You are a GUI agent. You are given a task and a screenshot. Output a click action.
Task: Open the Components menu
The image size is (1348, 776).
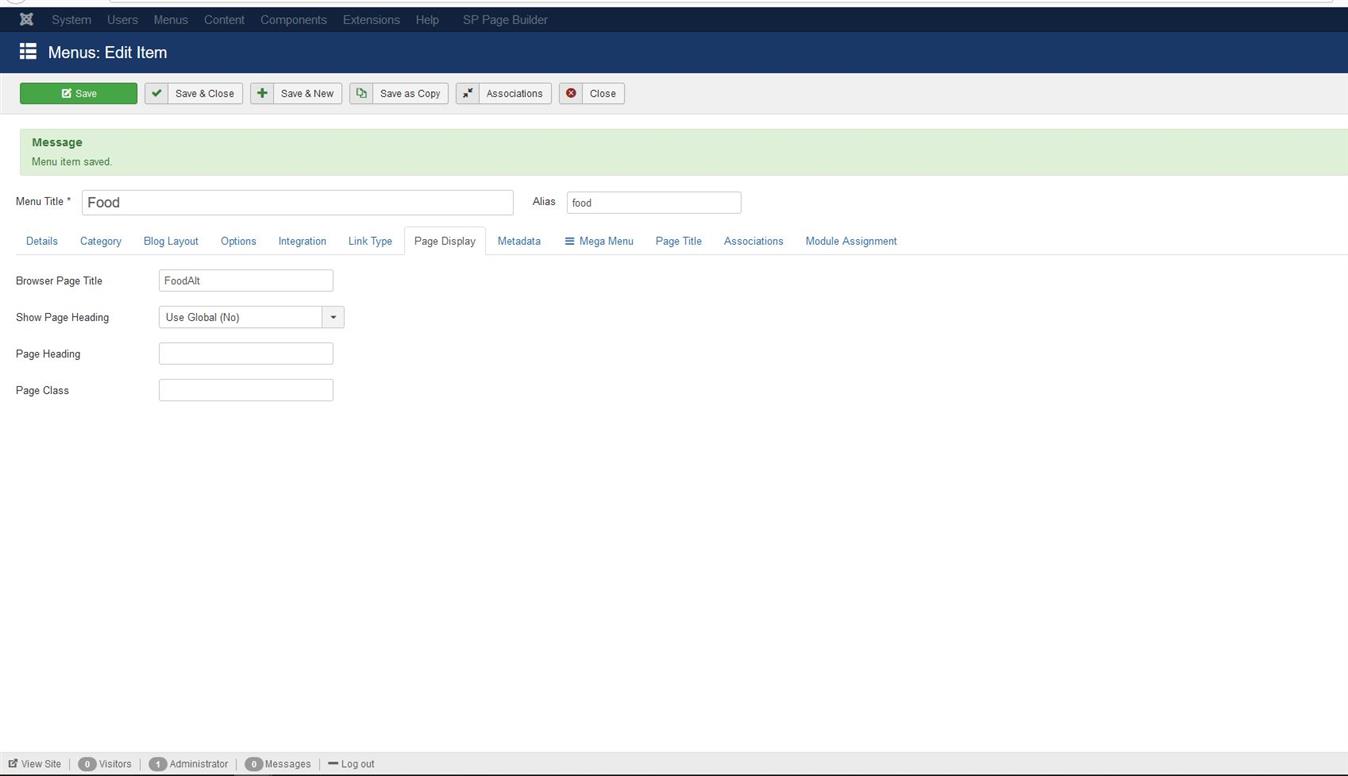[x=293, y=20]
